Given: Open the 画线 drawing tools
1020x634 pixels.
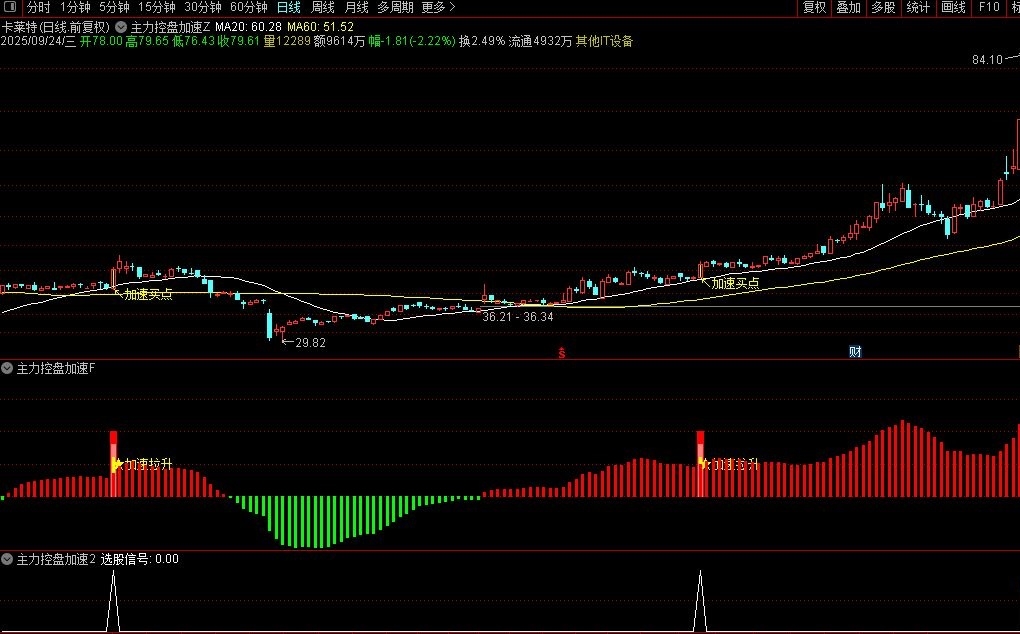Looking at the screenshot, I should coord(953,7).
